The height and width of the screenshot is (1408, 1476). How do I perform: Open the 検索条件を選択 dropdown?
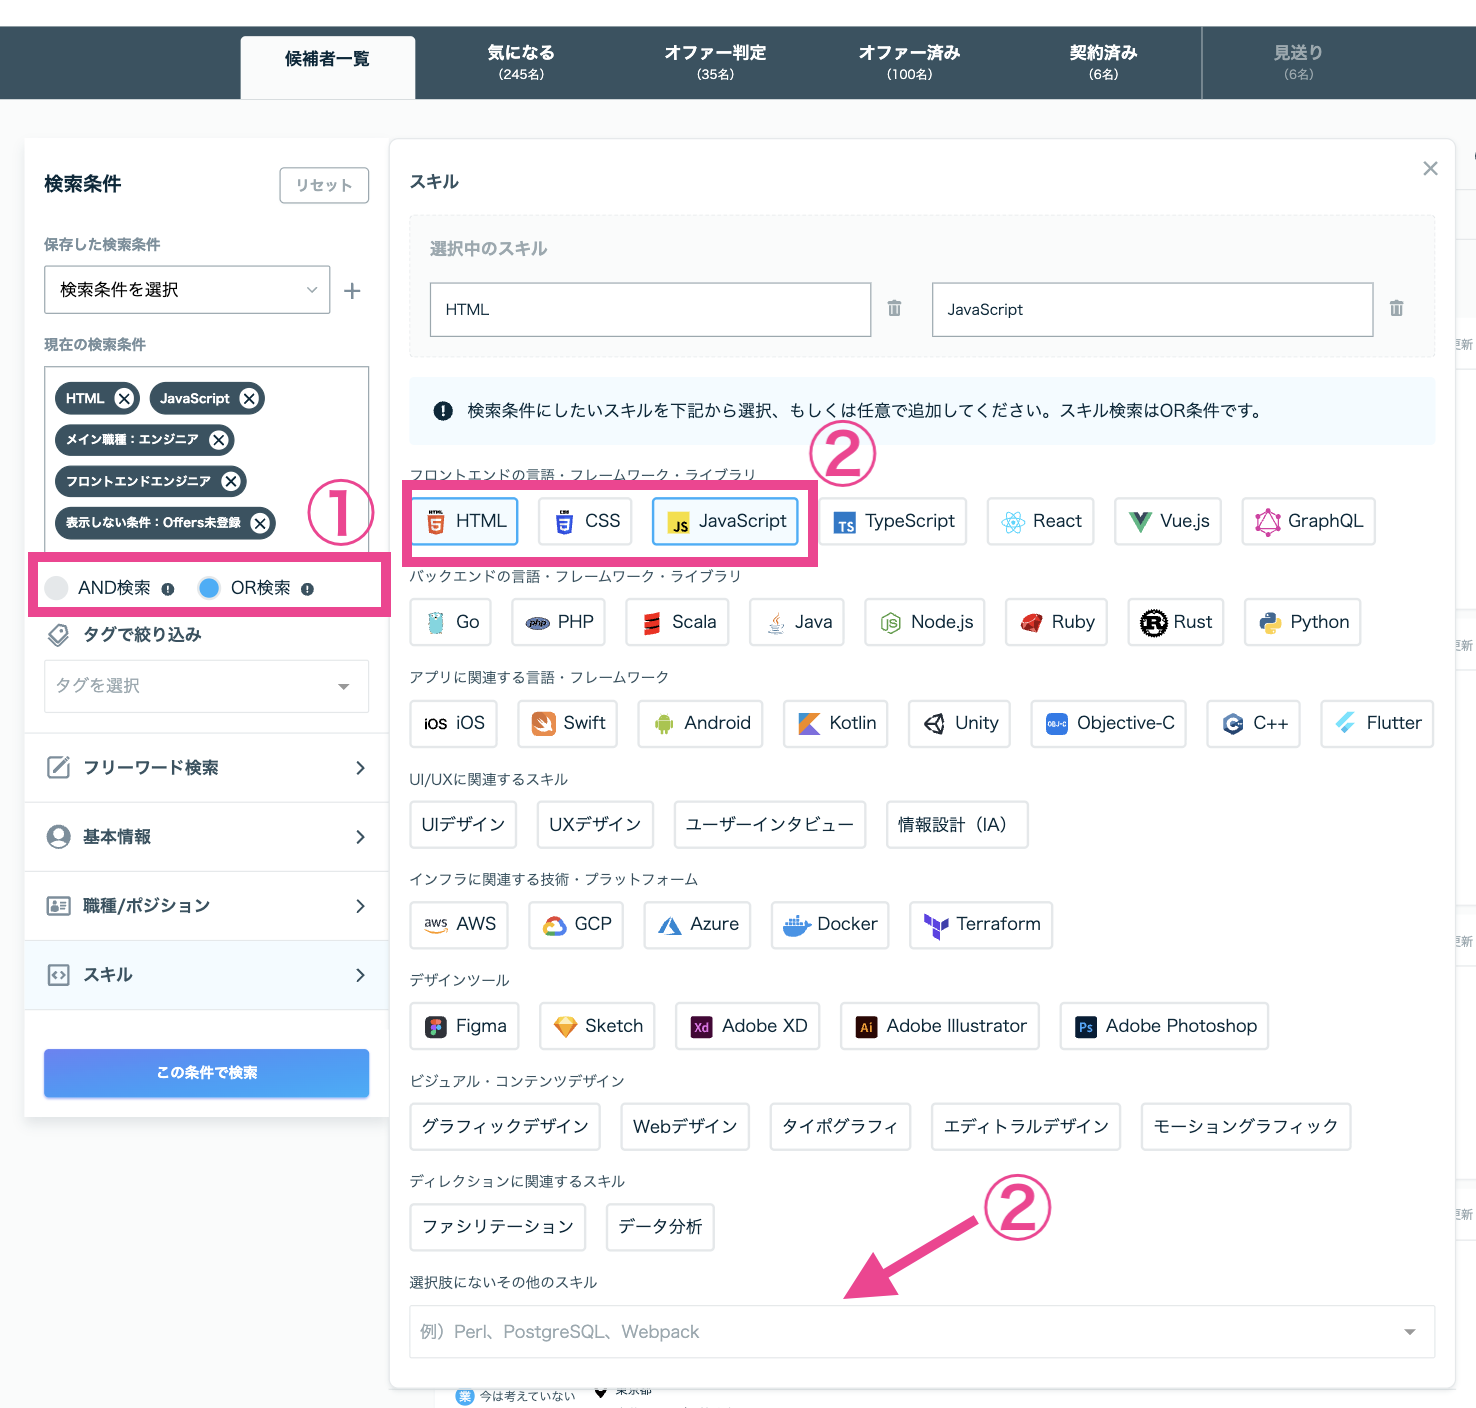click(187, 290)
